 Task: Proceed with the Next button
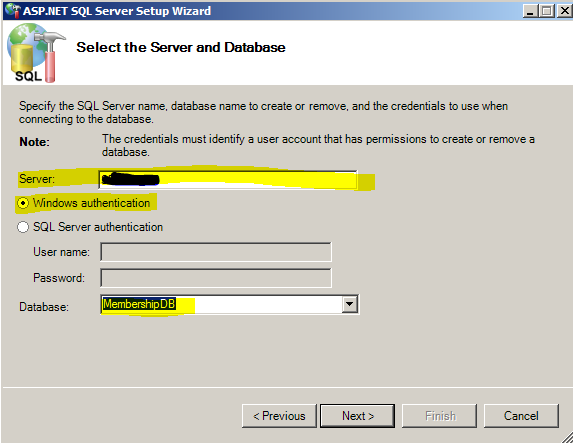pyautogui.click(x=358, y=416)
